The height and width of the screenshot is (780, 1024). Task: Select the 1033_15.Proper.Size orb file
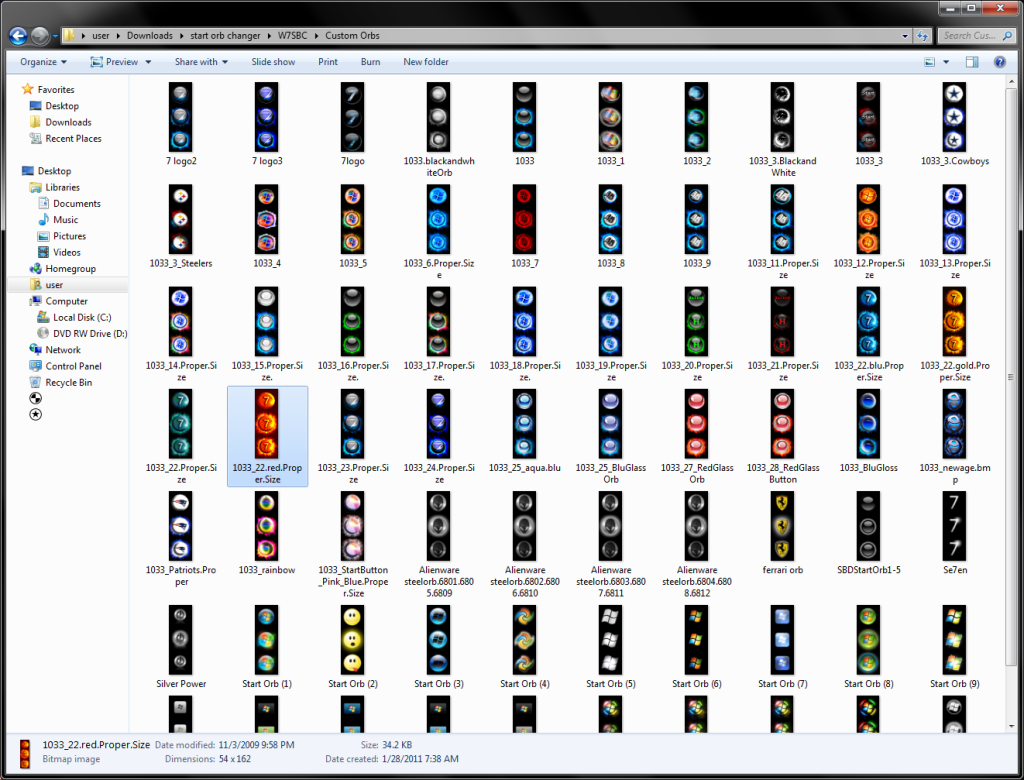[267, 334]
